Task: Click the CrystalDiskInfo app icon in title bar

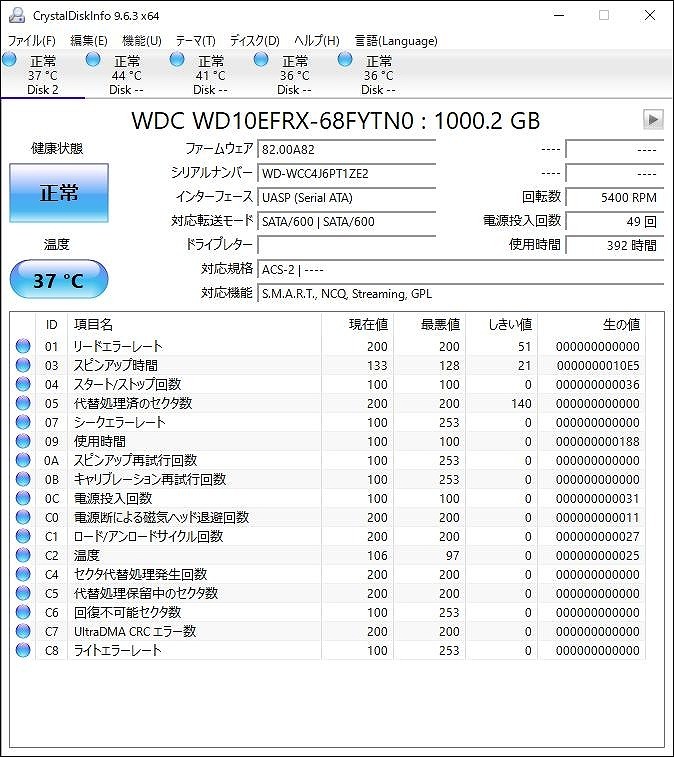Action: coord(16,15)
